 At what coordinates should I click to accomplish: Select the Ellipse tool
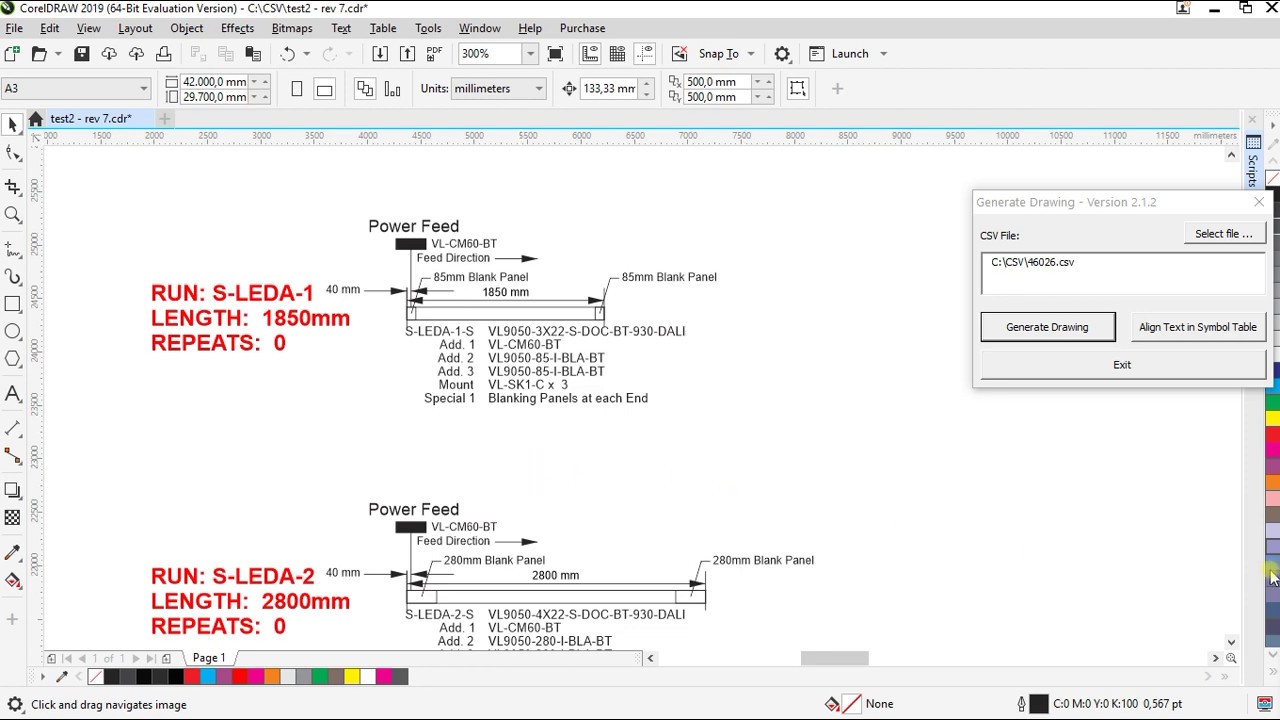pos(12,331)
